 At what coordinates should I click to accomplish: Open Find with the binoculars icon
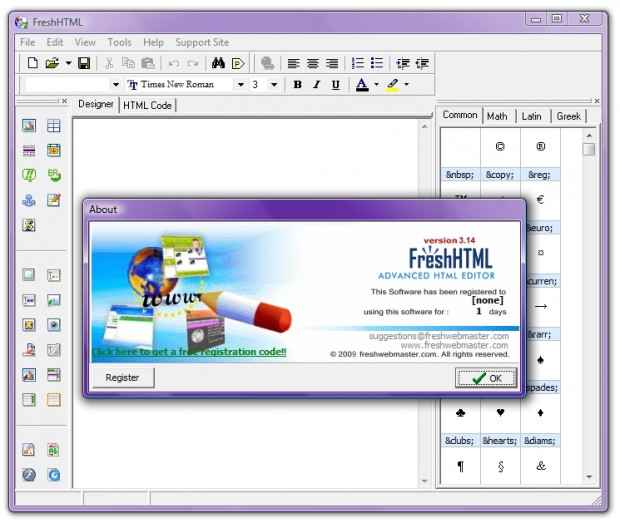[218, 63]
